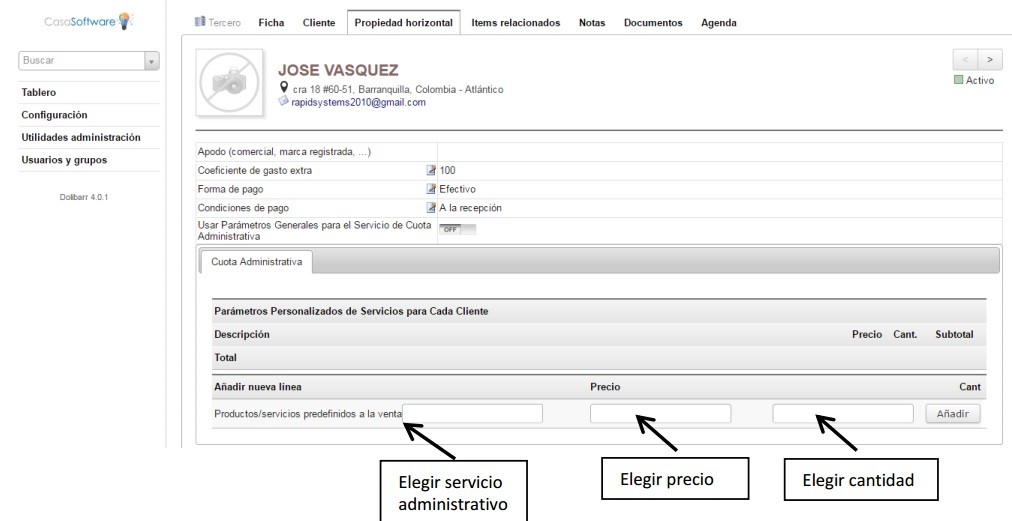
Task: Click edit icon for Condiciones de pago
Action: pos(431,208)
